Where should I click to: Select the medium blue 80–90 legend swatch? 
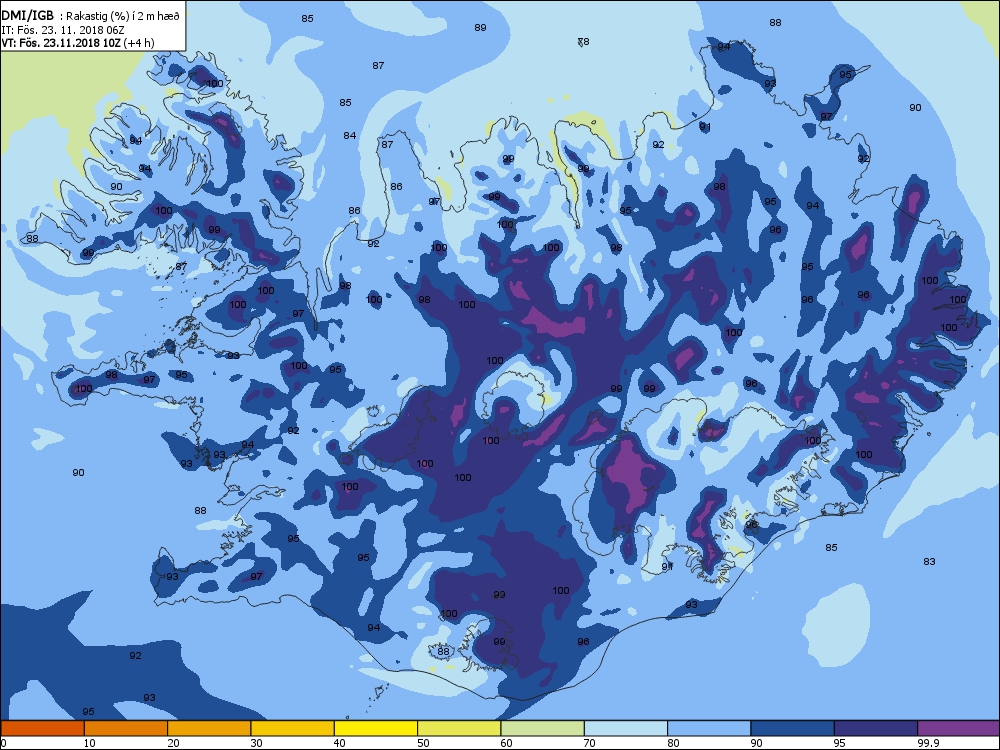[x=709, y=728]
